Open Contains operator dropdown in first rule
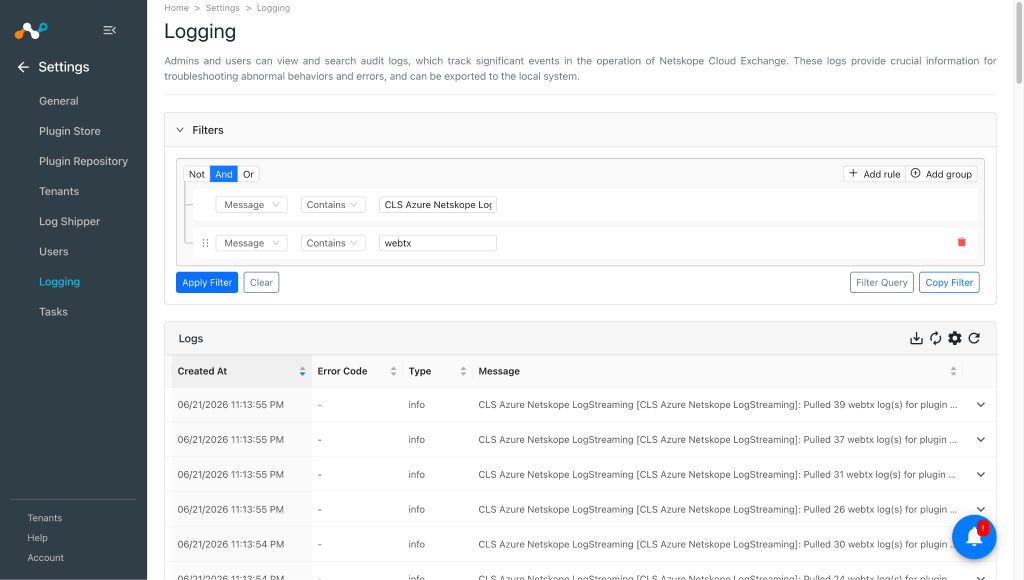Image resolution: width=1024 pixels, height=580 pixels. click(333, 204)
